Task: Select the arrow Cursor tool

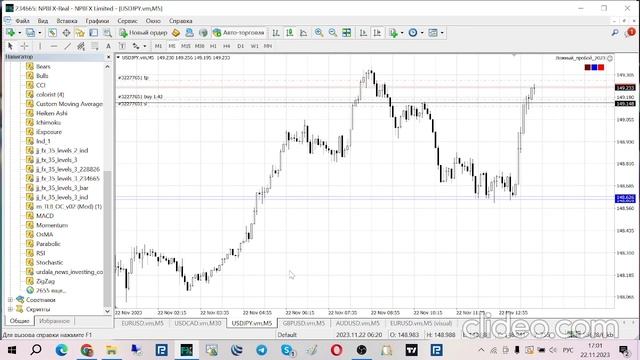Action: pos(10,46)
